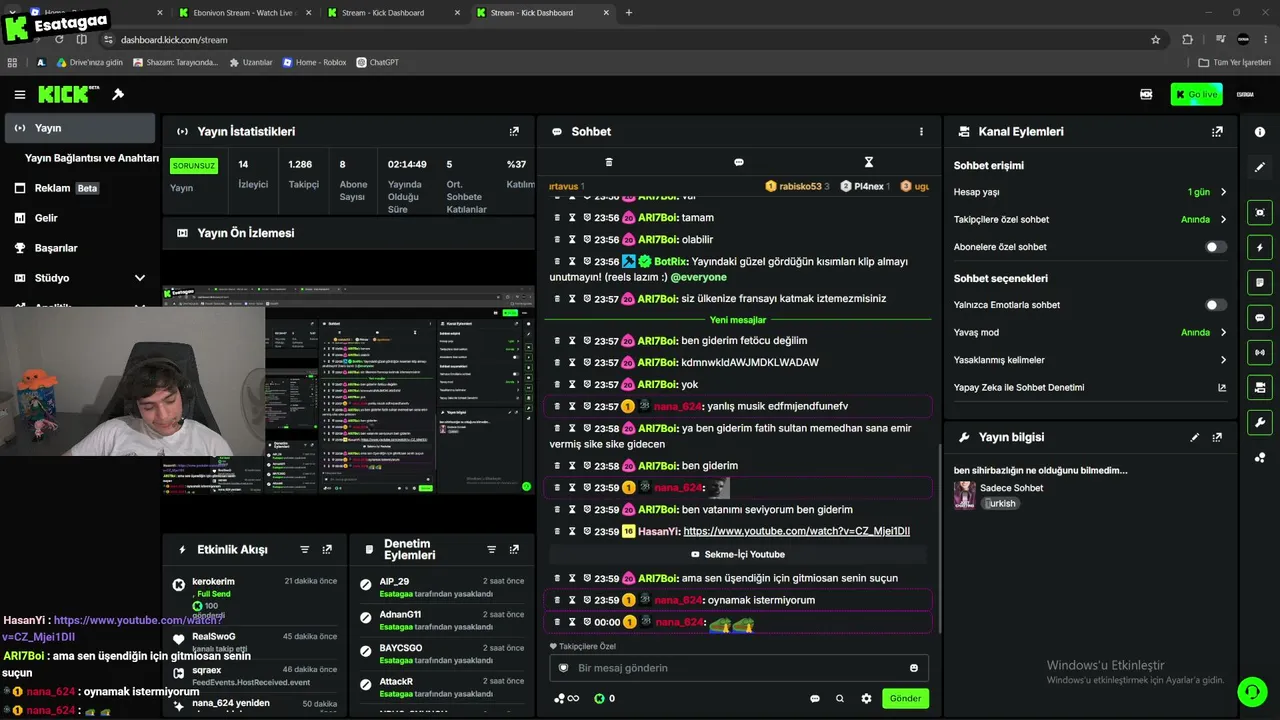Open Yayın in the left sidebar
The height and width of the screenshot is (720, 1280).
click(x=80, y=128)
